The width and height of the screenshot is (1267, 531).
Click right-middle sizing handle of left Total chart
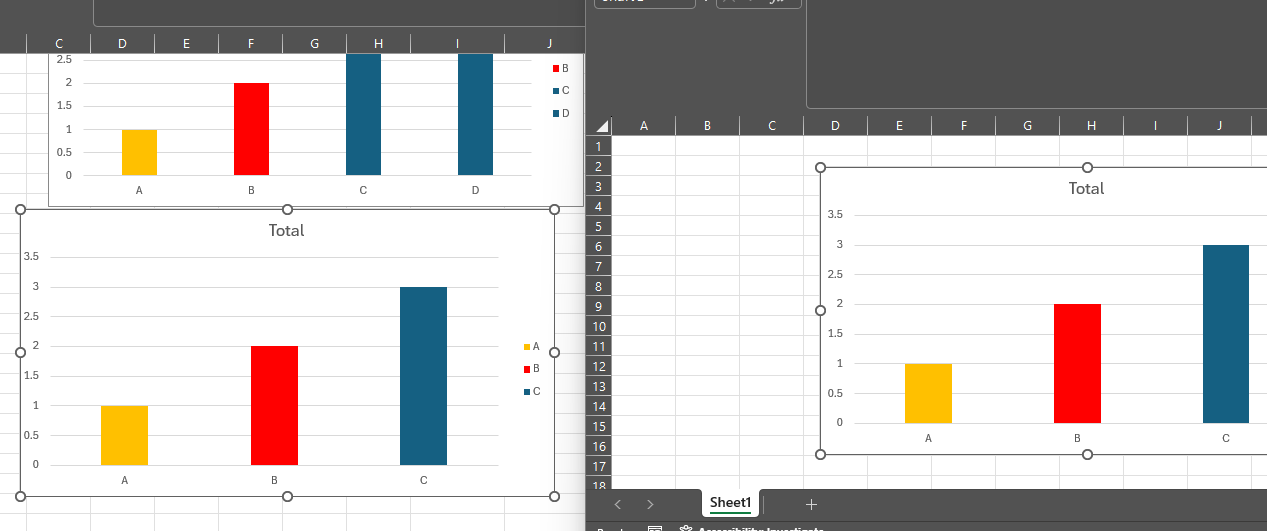(555, 352)
